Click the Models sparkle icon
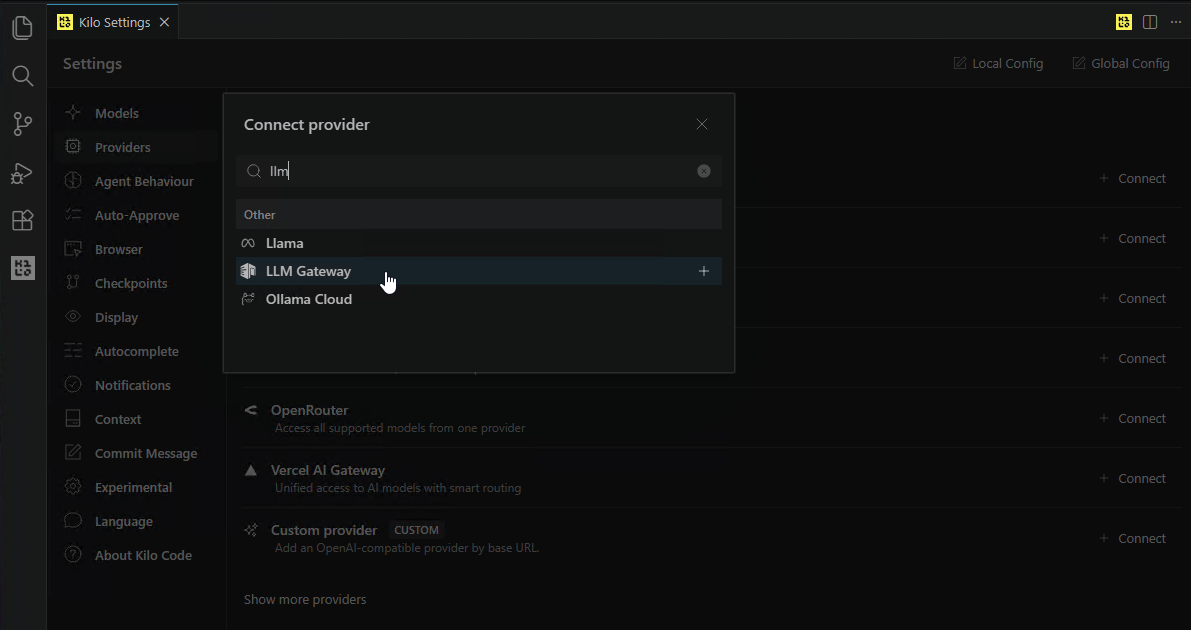 73,112
